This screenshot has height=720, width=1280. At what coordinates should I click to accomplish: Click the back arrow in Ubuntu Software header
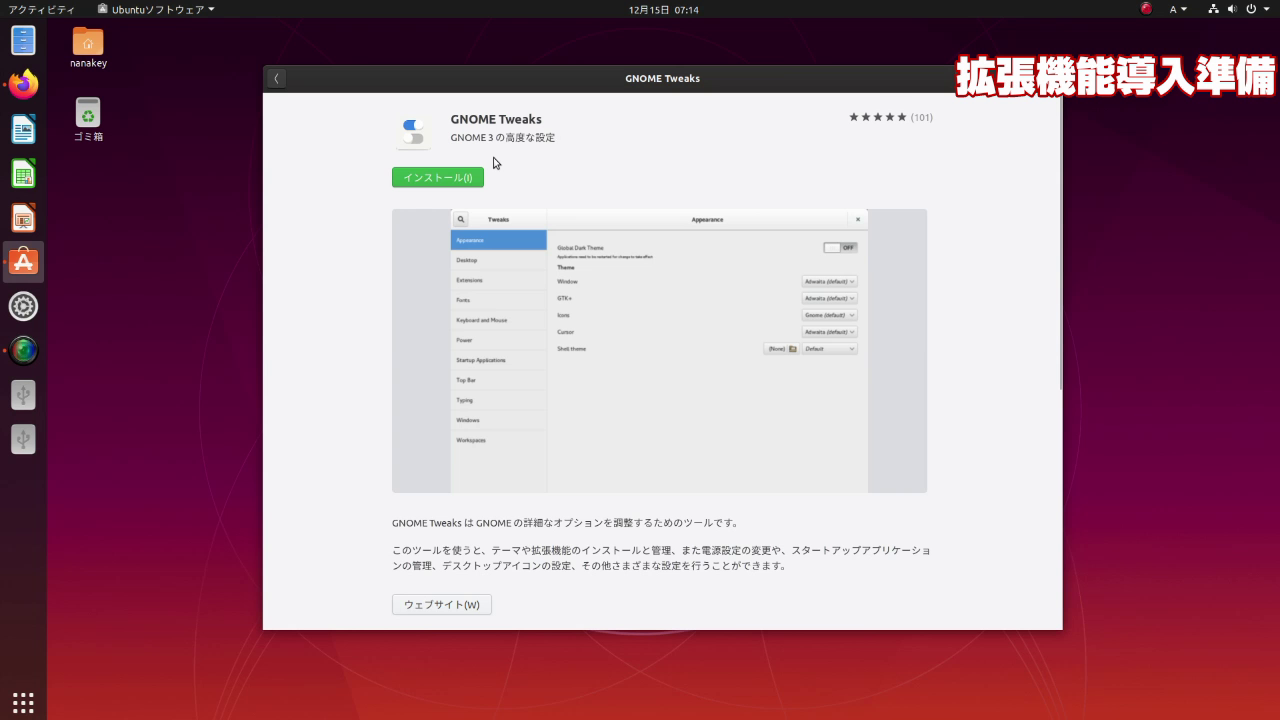coord(276,78)
